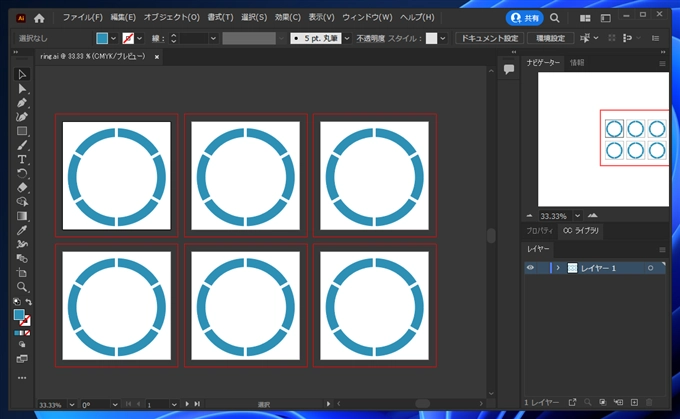
Task: Select the Type tool
Action: tap(22, 159)
